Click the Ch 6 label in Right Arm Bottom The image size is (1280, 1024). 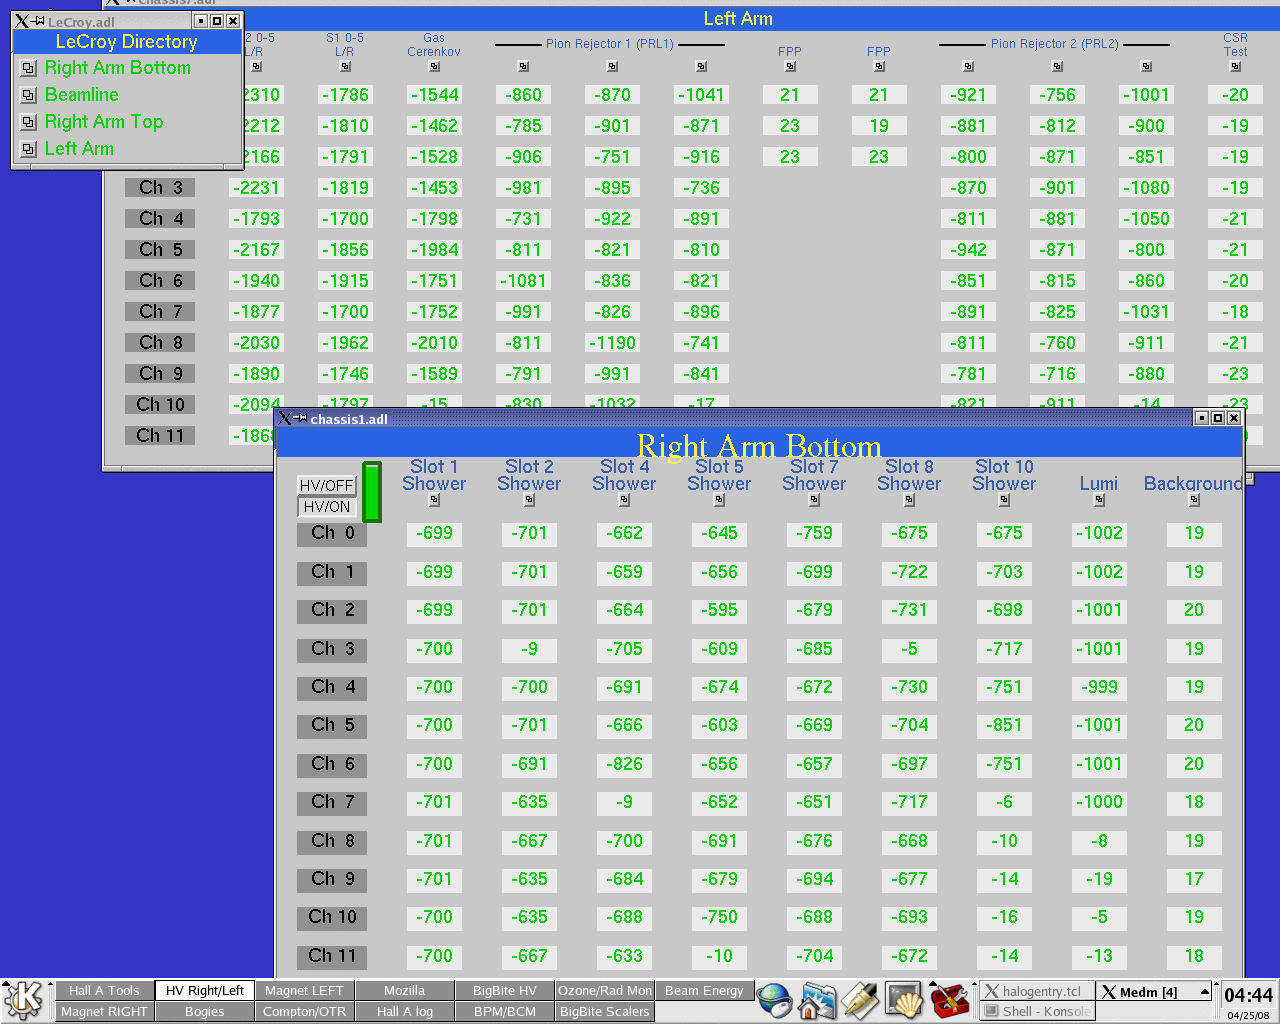tap(332, 764)
